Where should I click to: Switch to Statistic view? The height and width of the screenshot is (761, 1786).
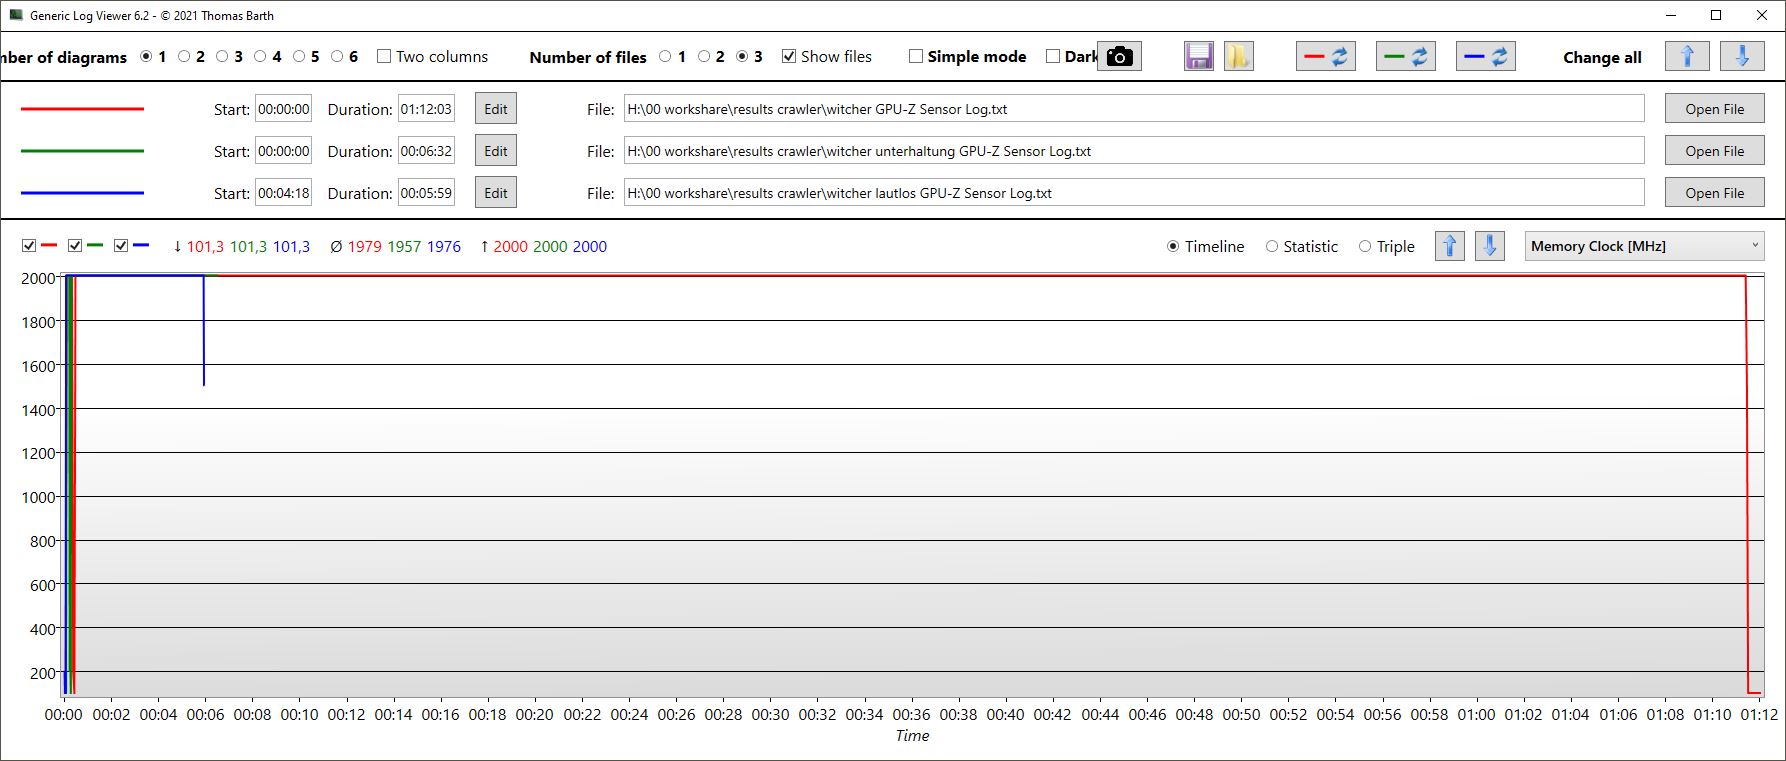coord(1272,247)
